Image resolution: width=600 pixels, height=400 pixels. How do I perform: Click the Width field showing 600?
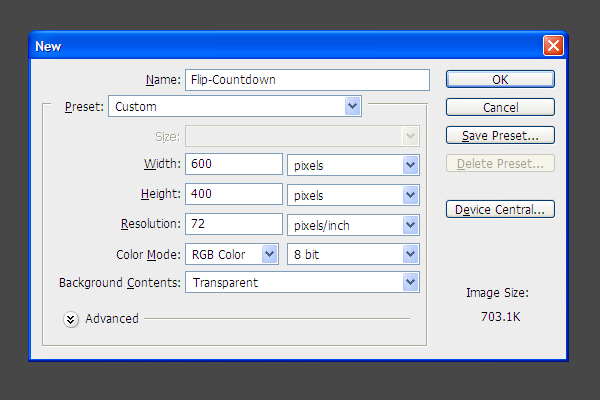(x=234, y=164)
